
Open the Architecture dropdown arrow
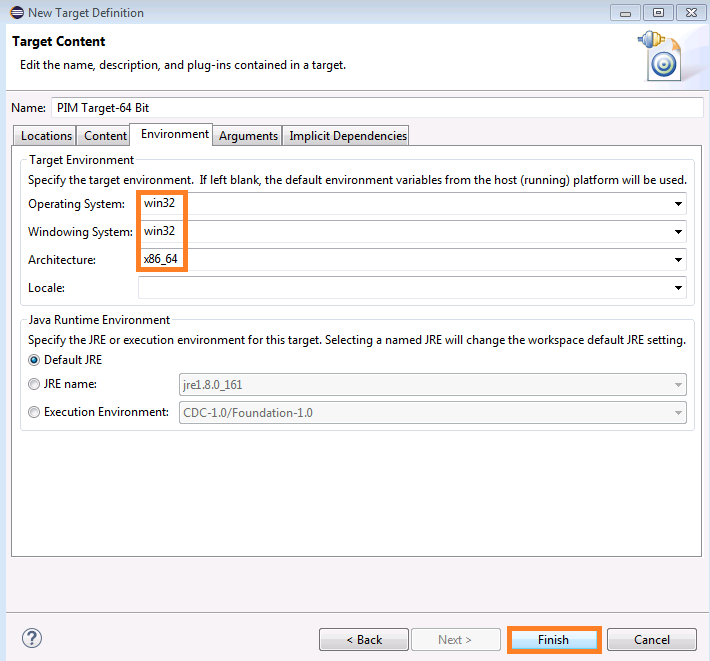pos(678,260)
